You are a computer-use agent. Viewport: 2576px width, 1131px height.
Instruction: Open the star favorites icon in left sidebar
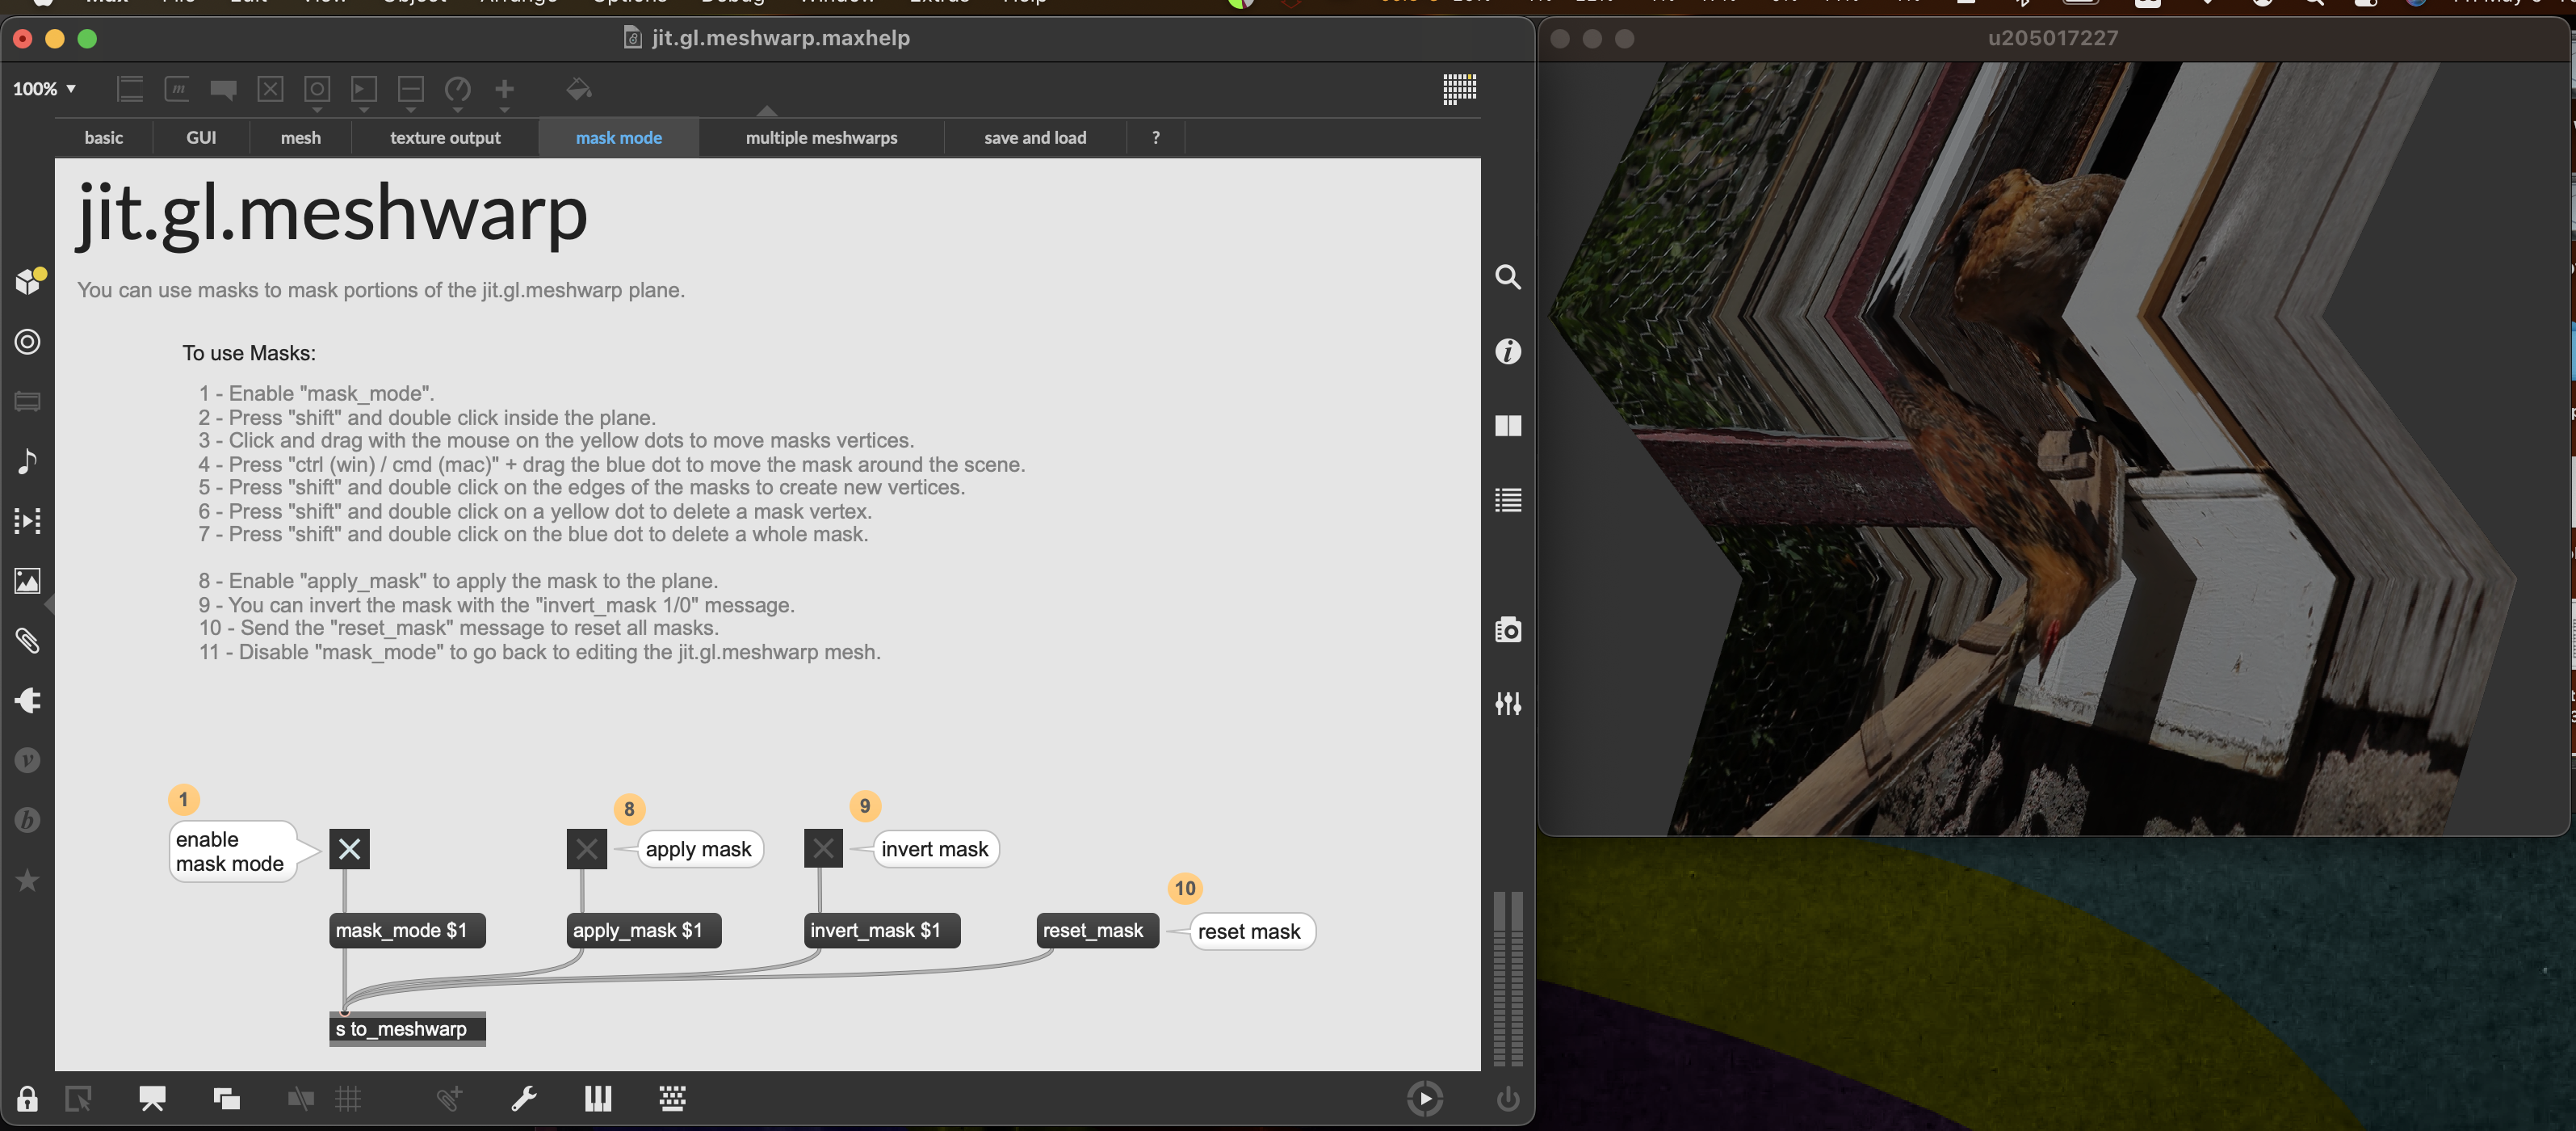[28, 880]
